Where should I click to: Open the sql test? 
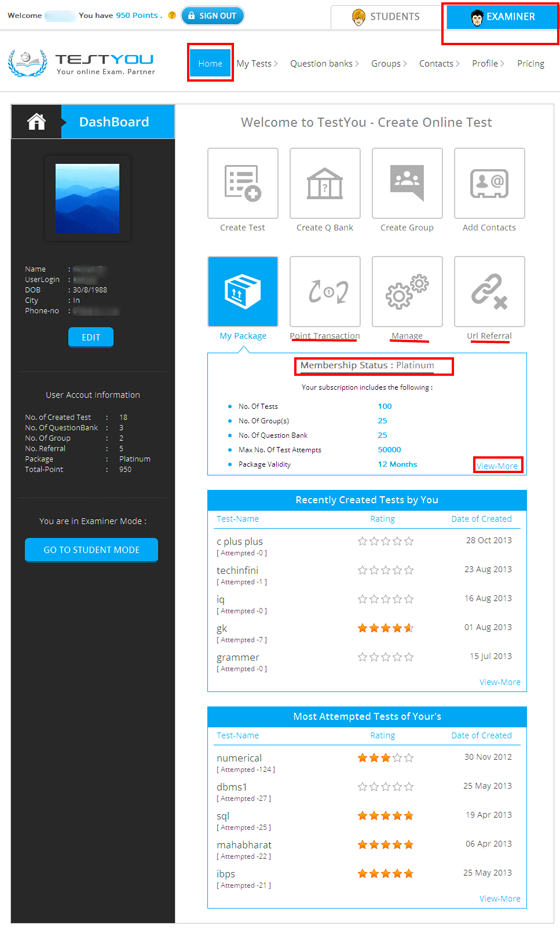pos(223,816)
